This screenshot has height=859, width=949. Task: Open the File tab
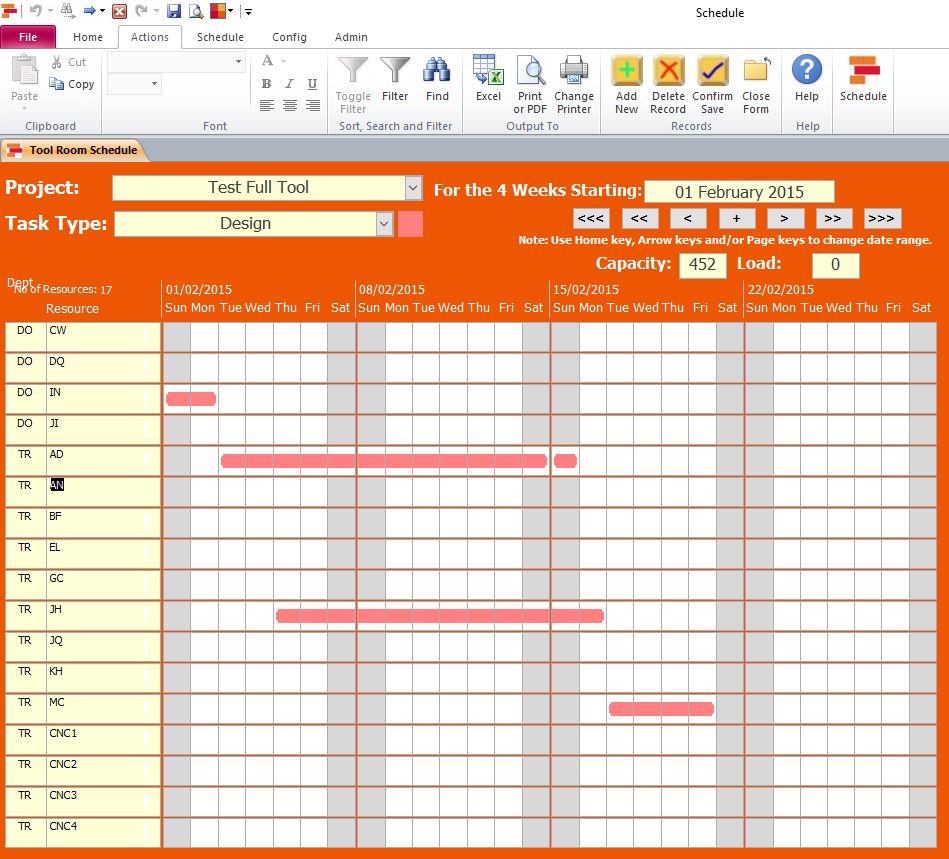28,37
